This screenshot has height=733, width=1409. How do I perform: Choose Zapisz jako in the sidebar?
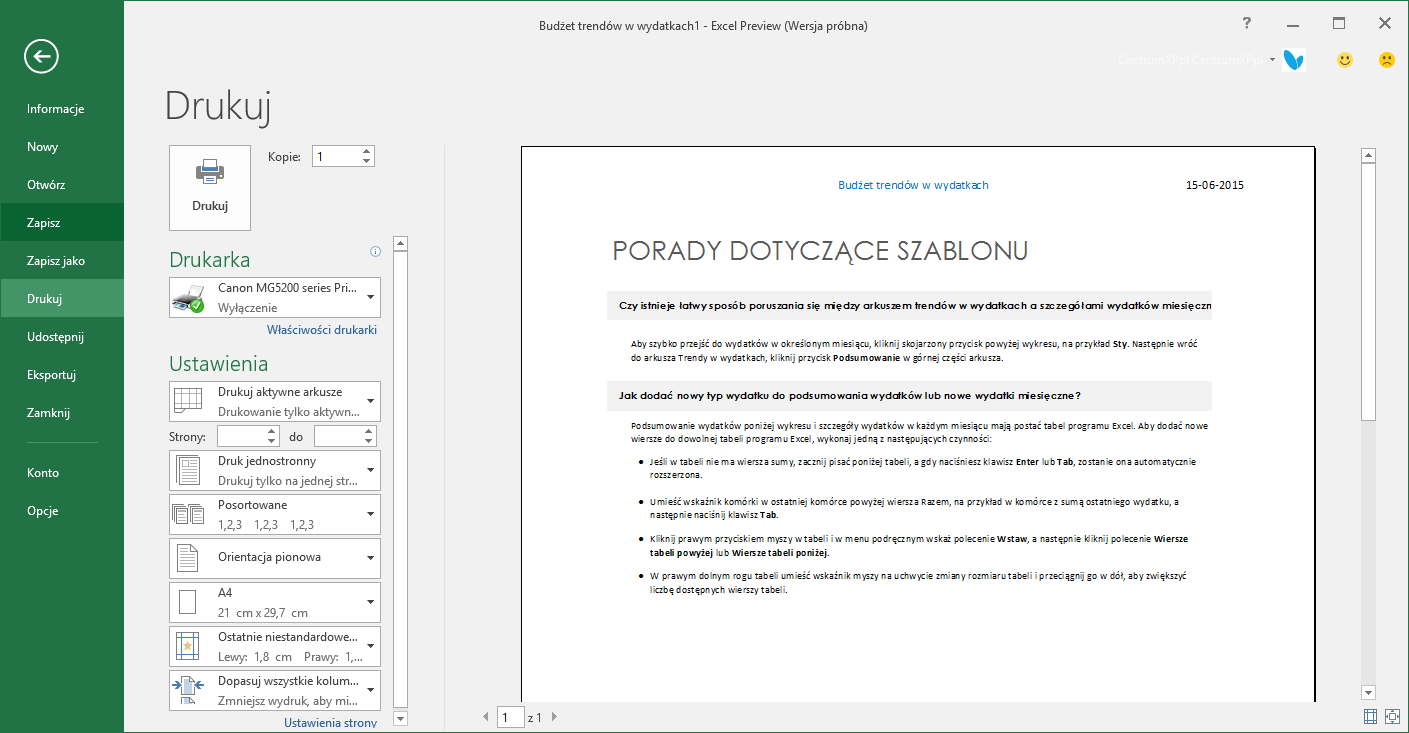click(62, 261)
